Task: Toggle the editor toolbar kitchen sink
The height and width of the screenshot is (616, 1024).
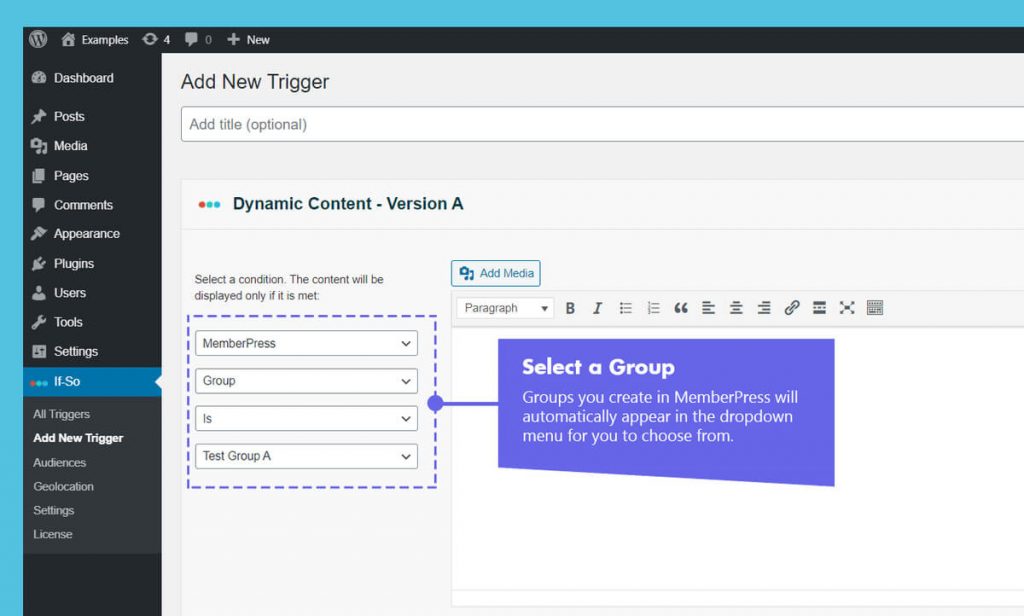Action: coord(875,308)
